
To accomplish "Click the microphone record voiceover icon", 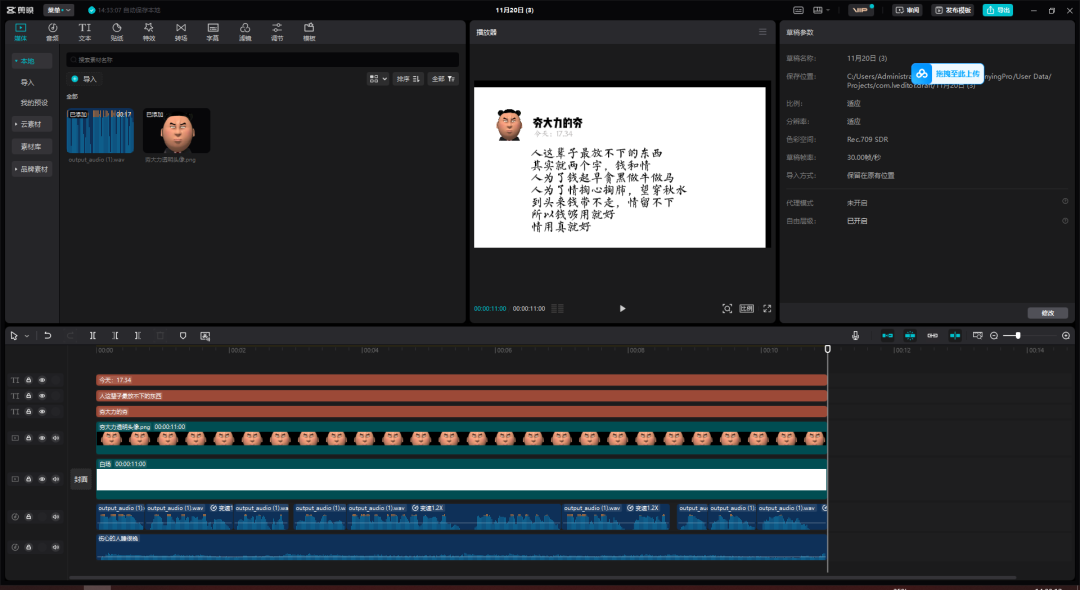I will pyautogui.click(x=855, y=336).
